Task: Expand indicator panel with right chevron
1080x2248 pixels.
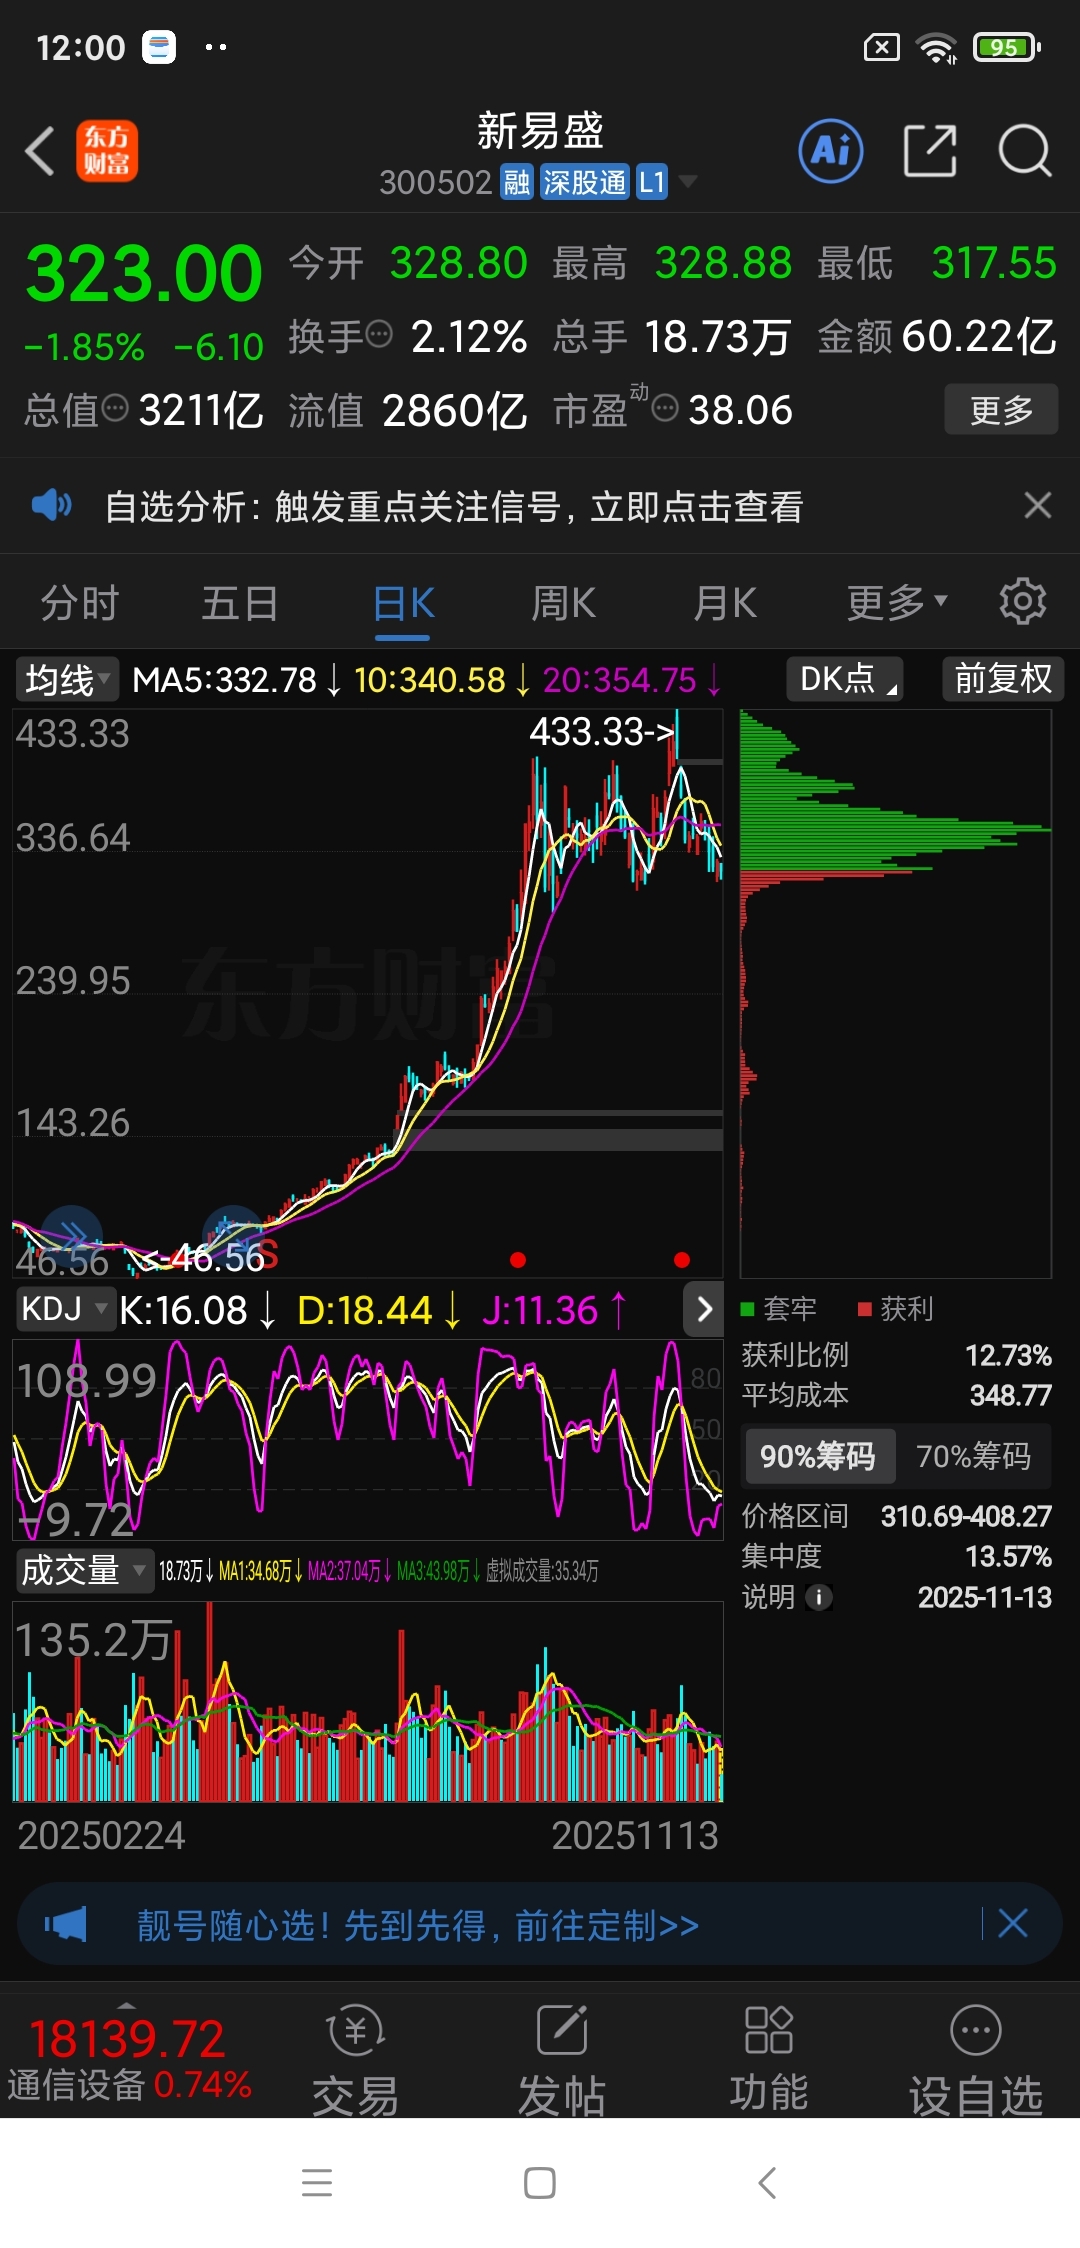Action: click(704, 1309)
